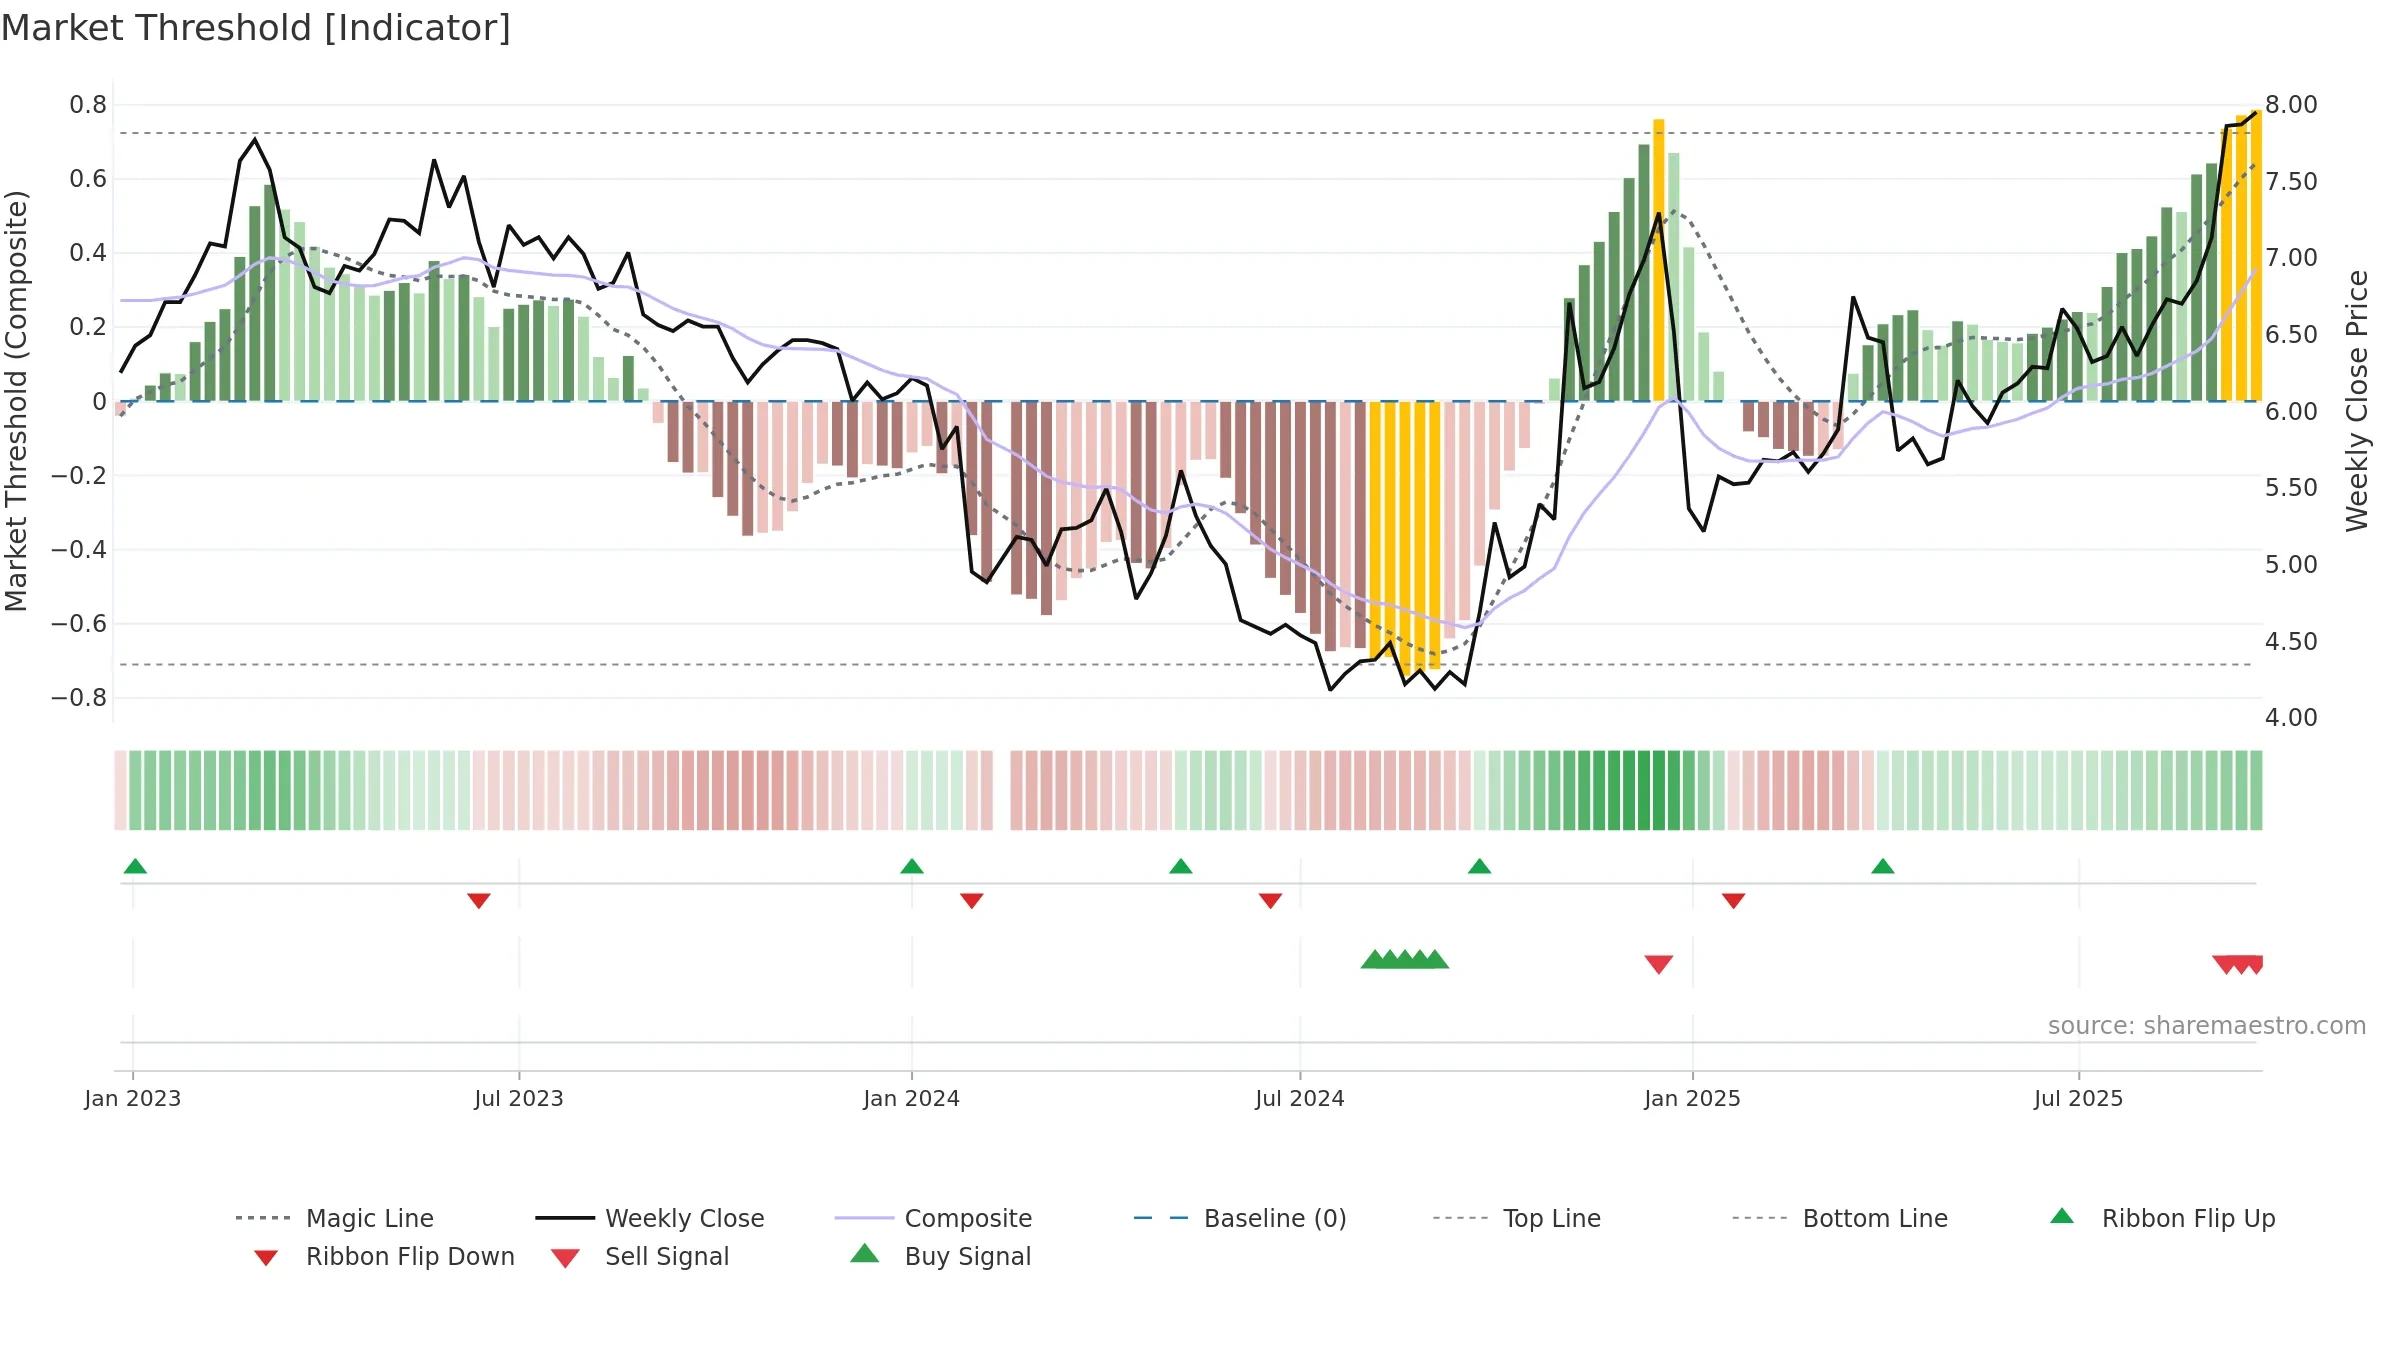
Task: Click the Weekly Close Price axis title
Action: (x=2358, y=400)
